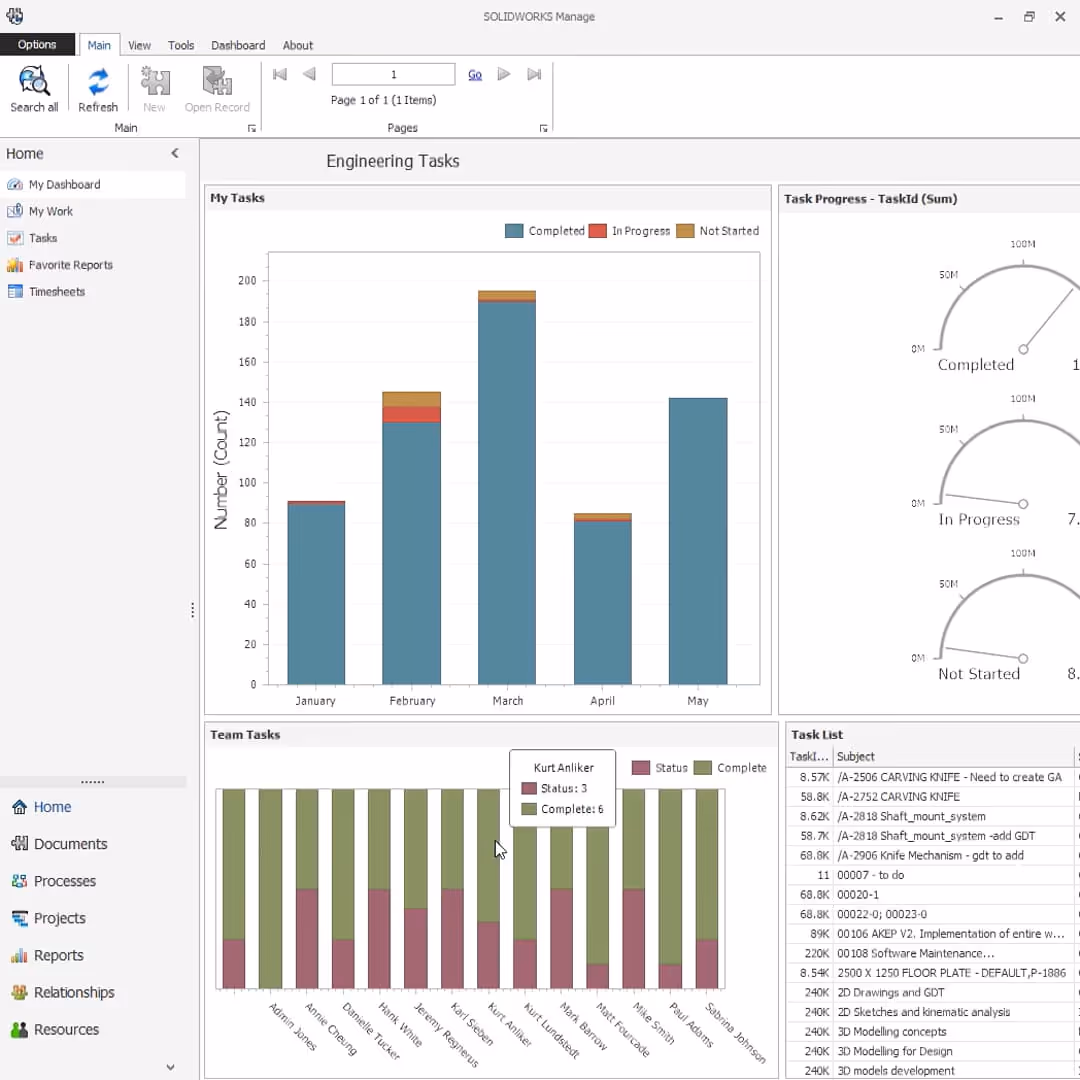Viewport: 1080px width, 1080px height.
Task: Open the Main group dialog launcher
Action: tap(251, 129)
